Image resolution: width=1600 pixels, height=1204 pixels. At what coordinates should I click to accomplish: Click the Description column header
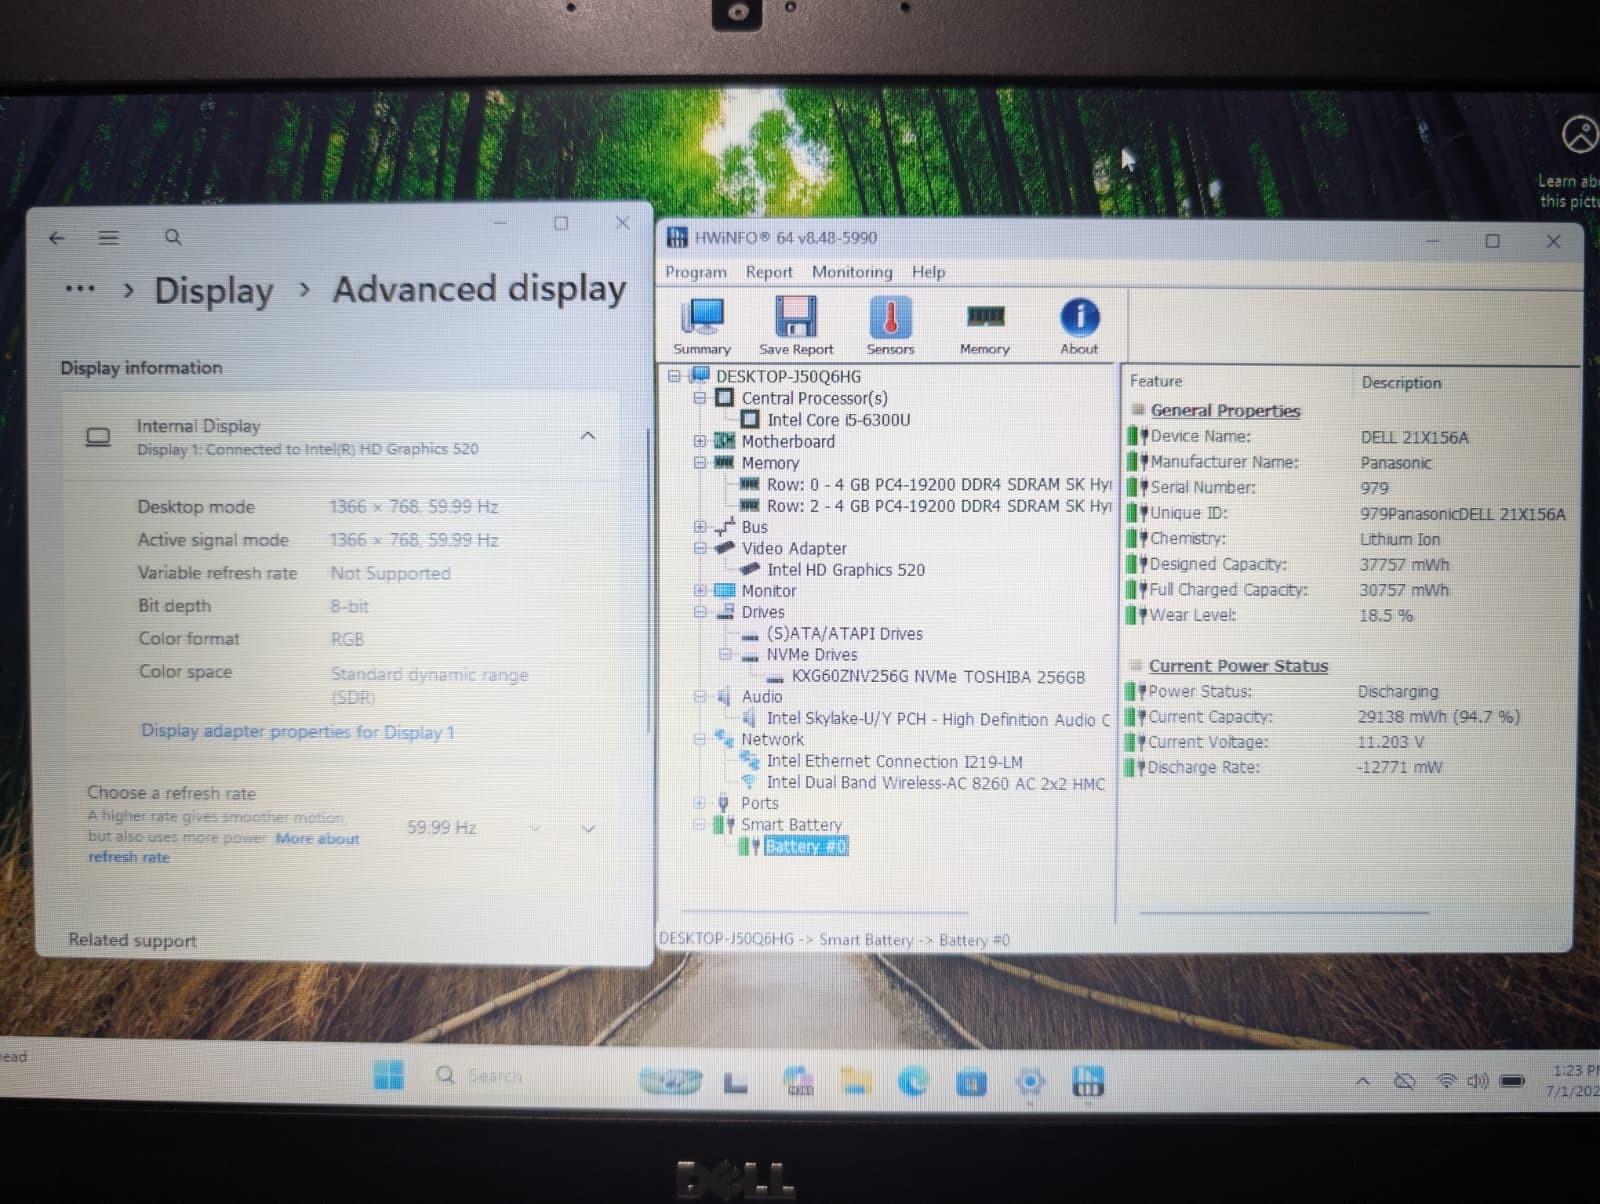tap(1401, 383)
